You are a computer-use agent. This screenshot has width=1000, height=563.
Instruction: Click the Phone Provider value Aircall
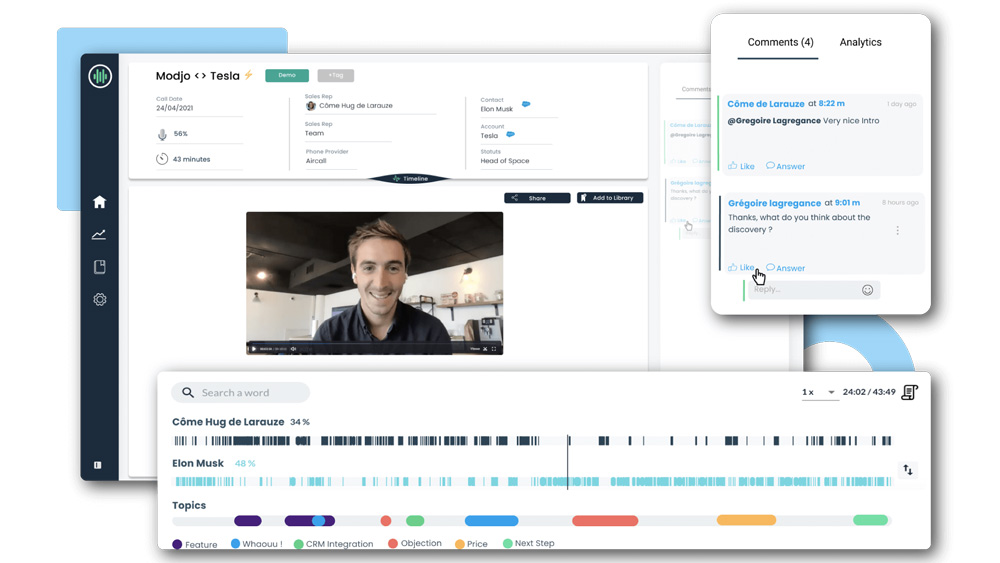pos(316,161)
